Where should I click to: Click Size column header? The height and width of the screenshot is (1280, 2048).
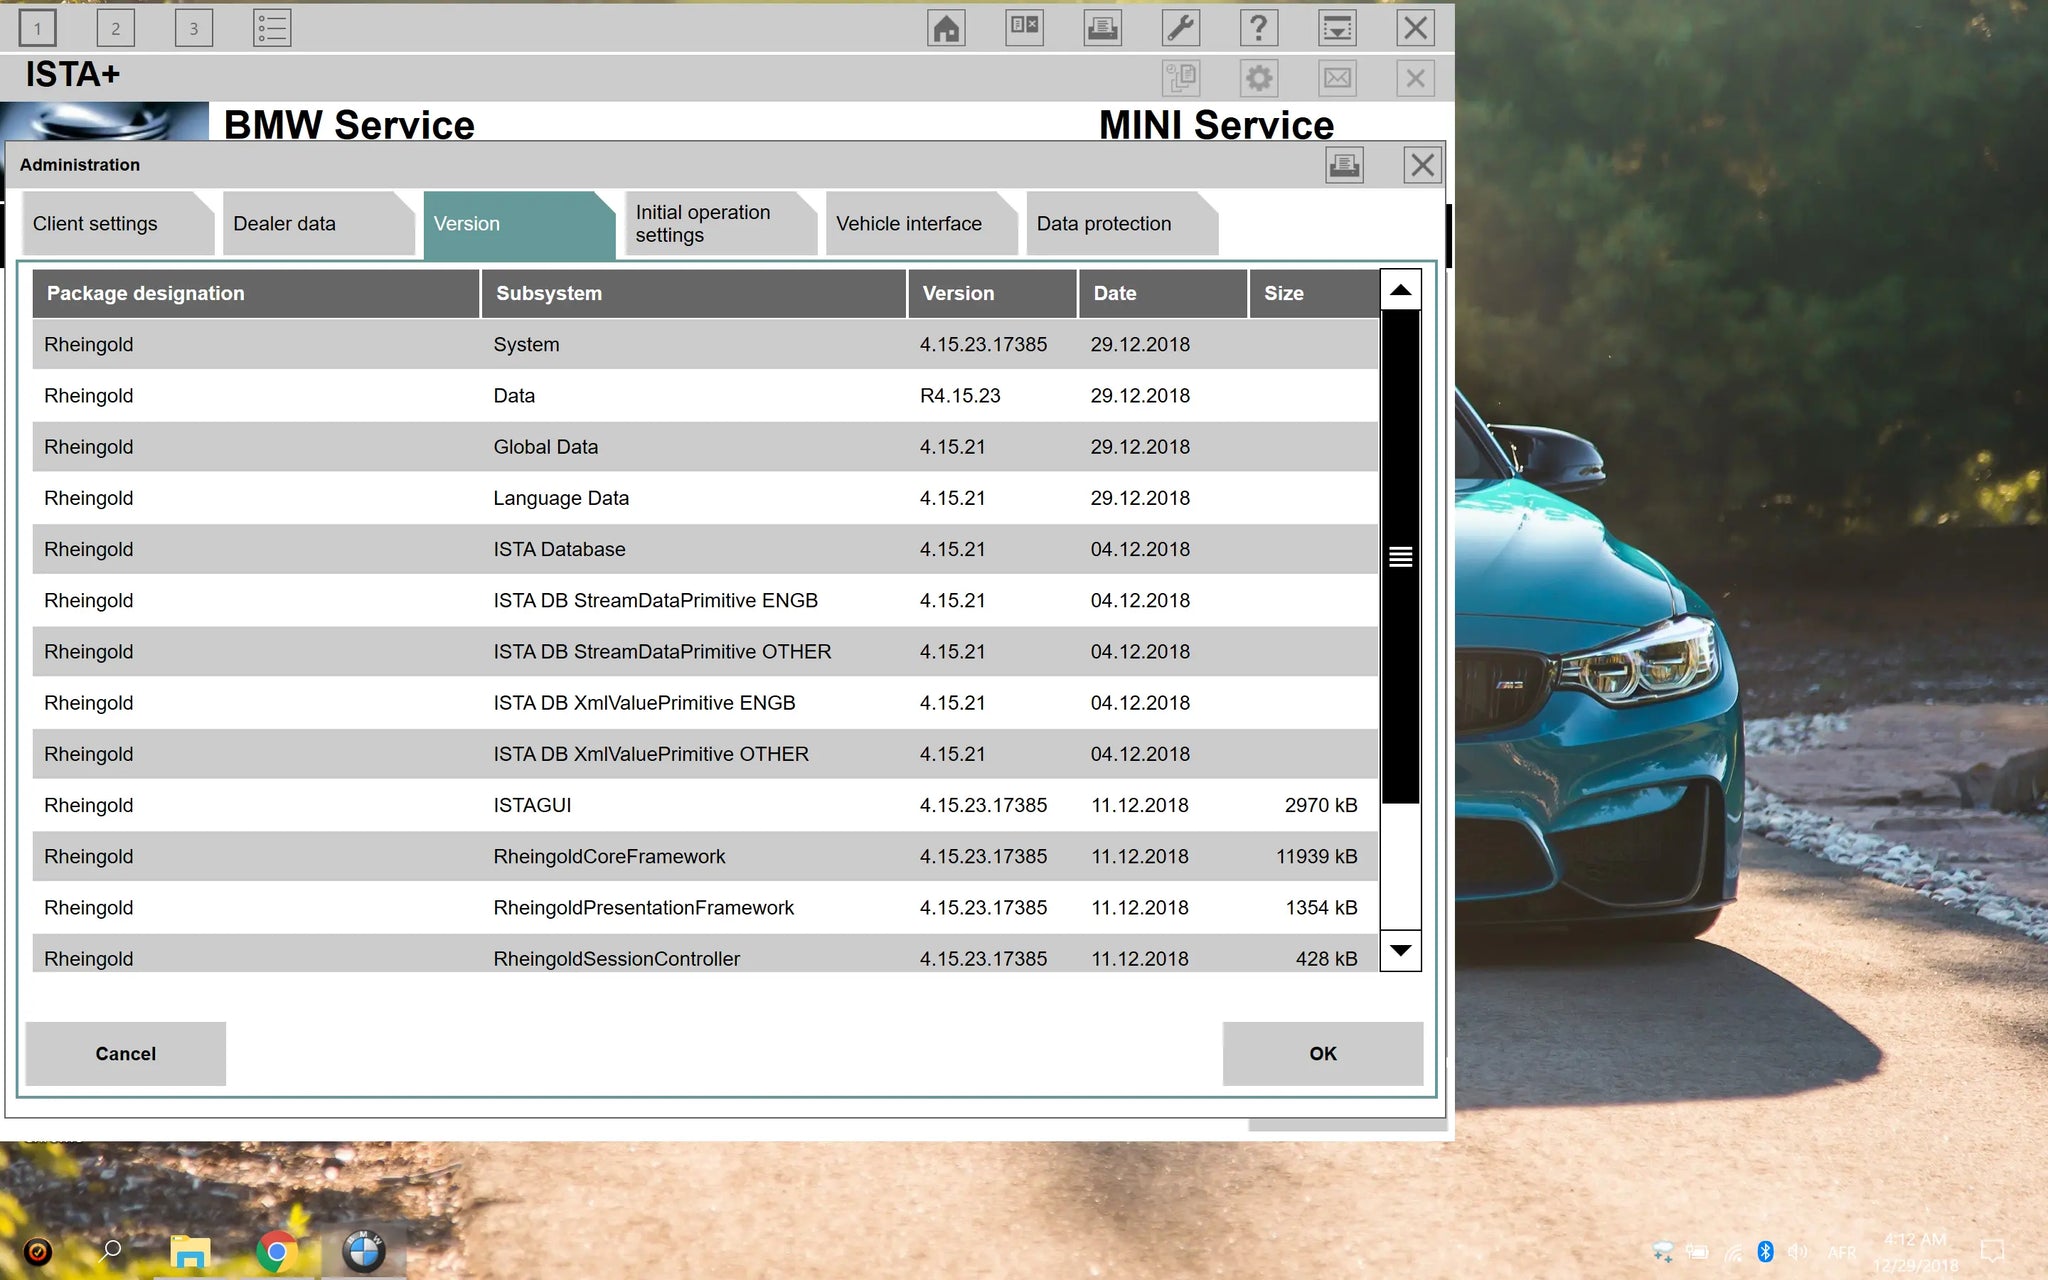click(1314, 294)
